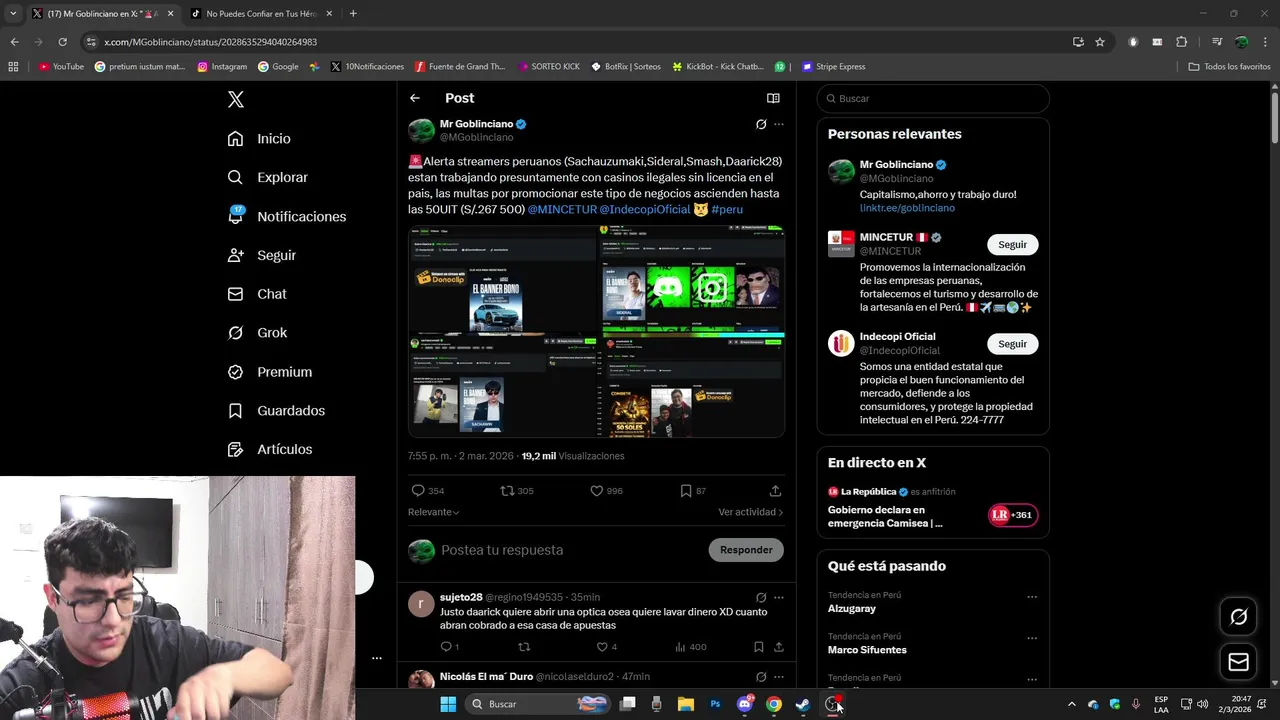Click floating Grok button at right
Viewport: 1280px width, 720px height.
1238,617
